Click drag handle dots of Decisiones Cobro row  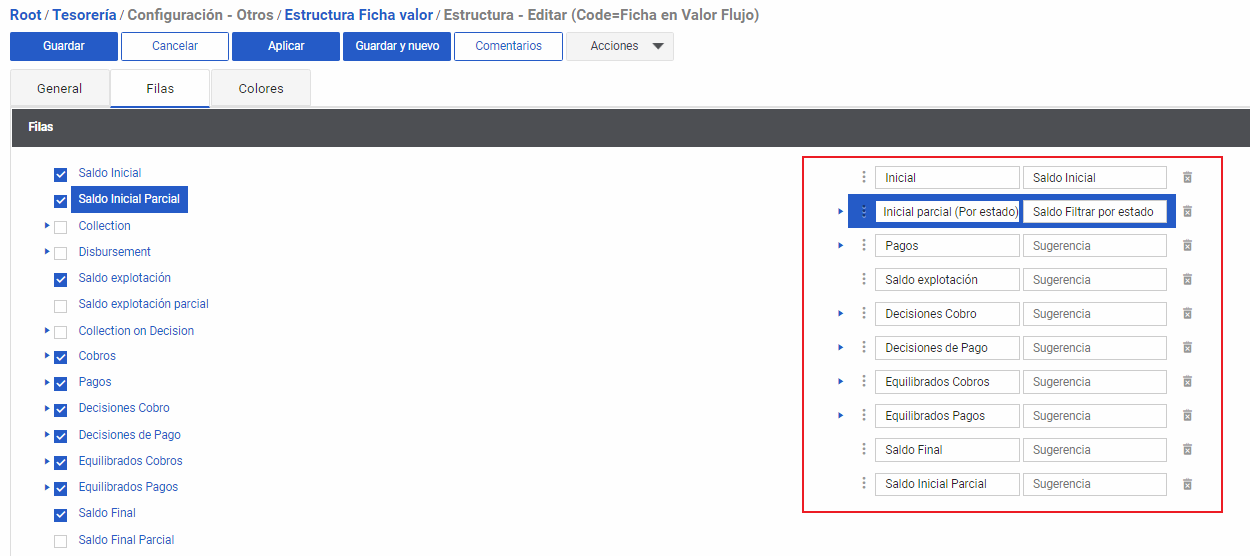(864, 314)
